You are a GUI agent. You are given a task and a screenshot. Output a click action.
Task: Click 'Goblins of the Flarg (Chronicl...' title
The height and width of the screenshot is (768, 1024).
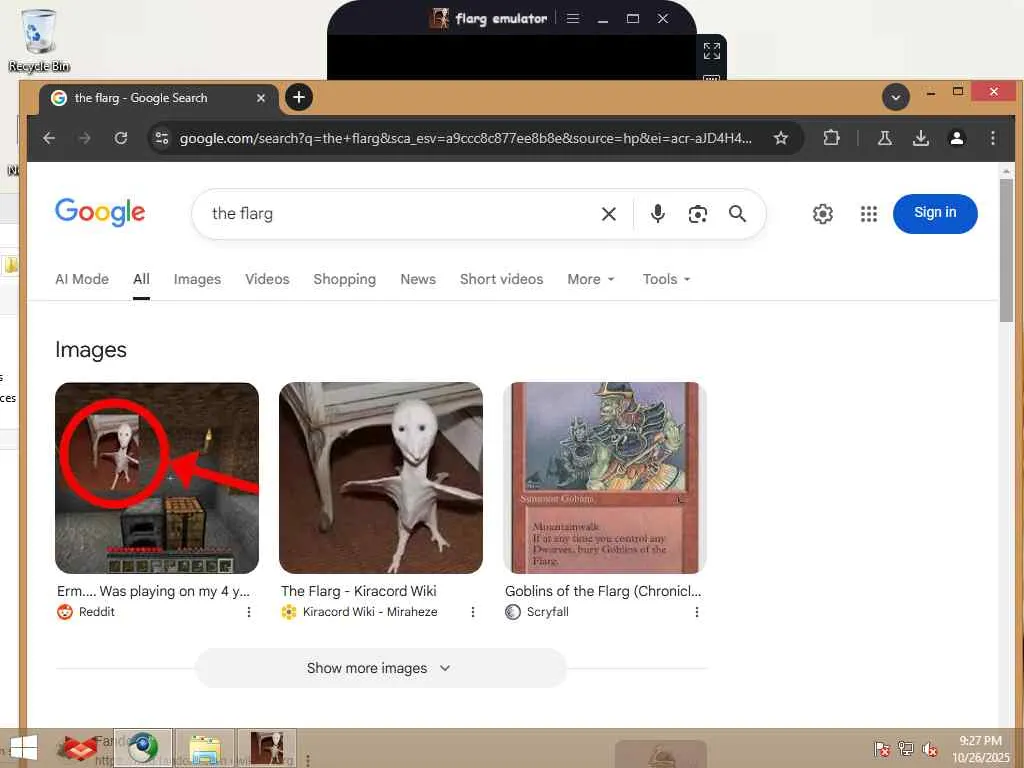tap(603, 591)
